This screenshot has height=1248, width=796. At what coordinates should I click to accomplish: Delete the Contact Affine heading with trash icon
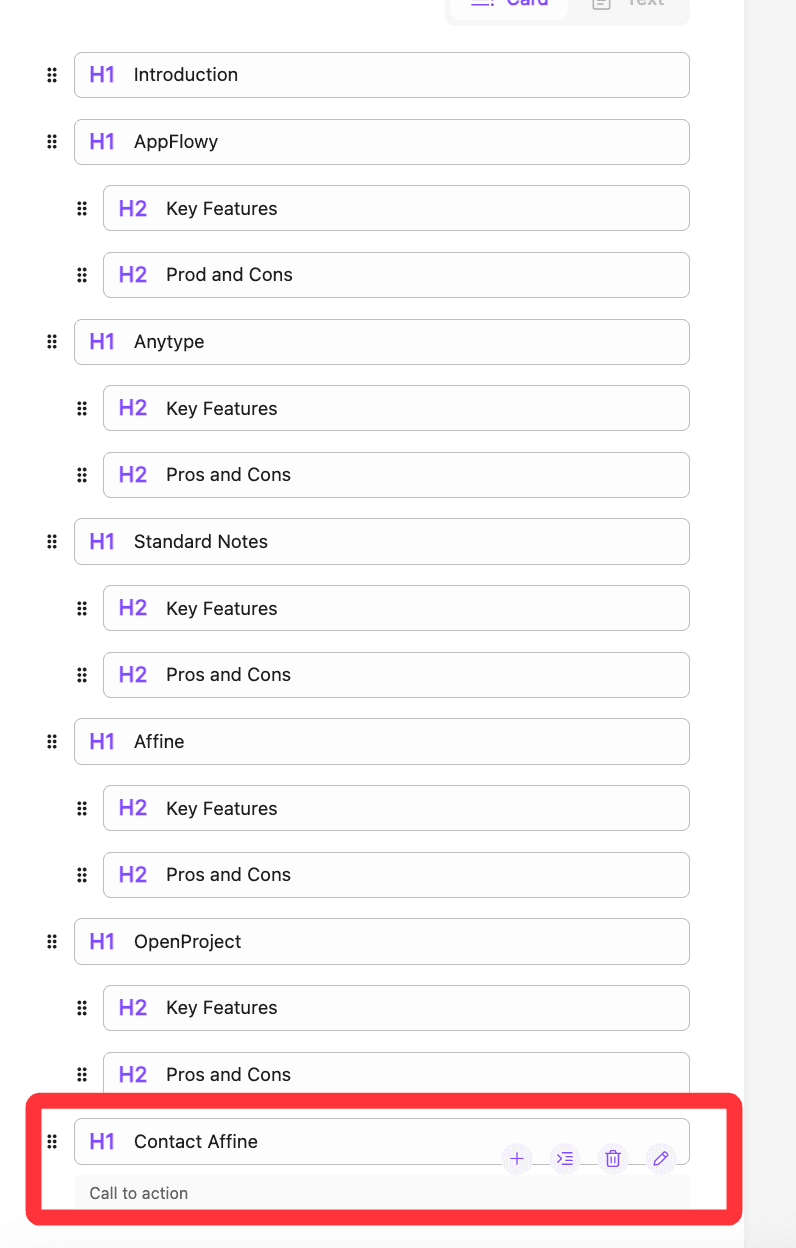point(613,1159)
